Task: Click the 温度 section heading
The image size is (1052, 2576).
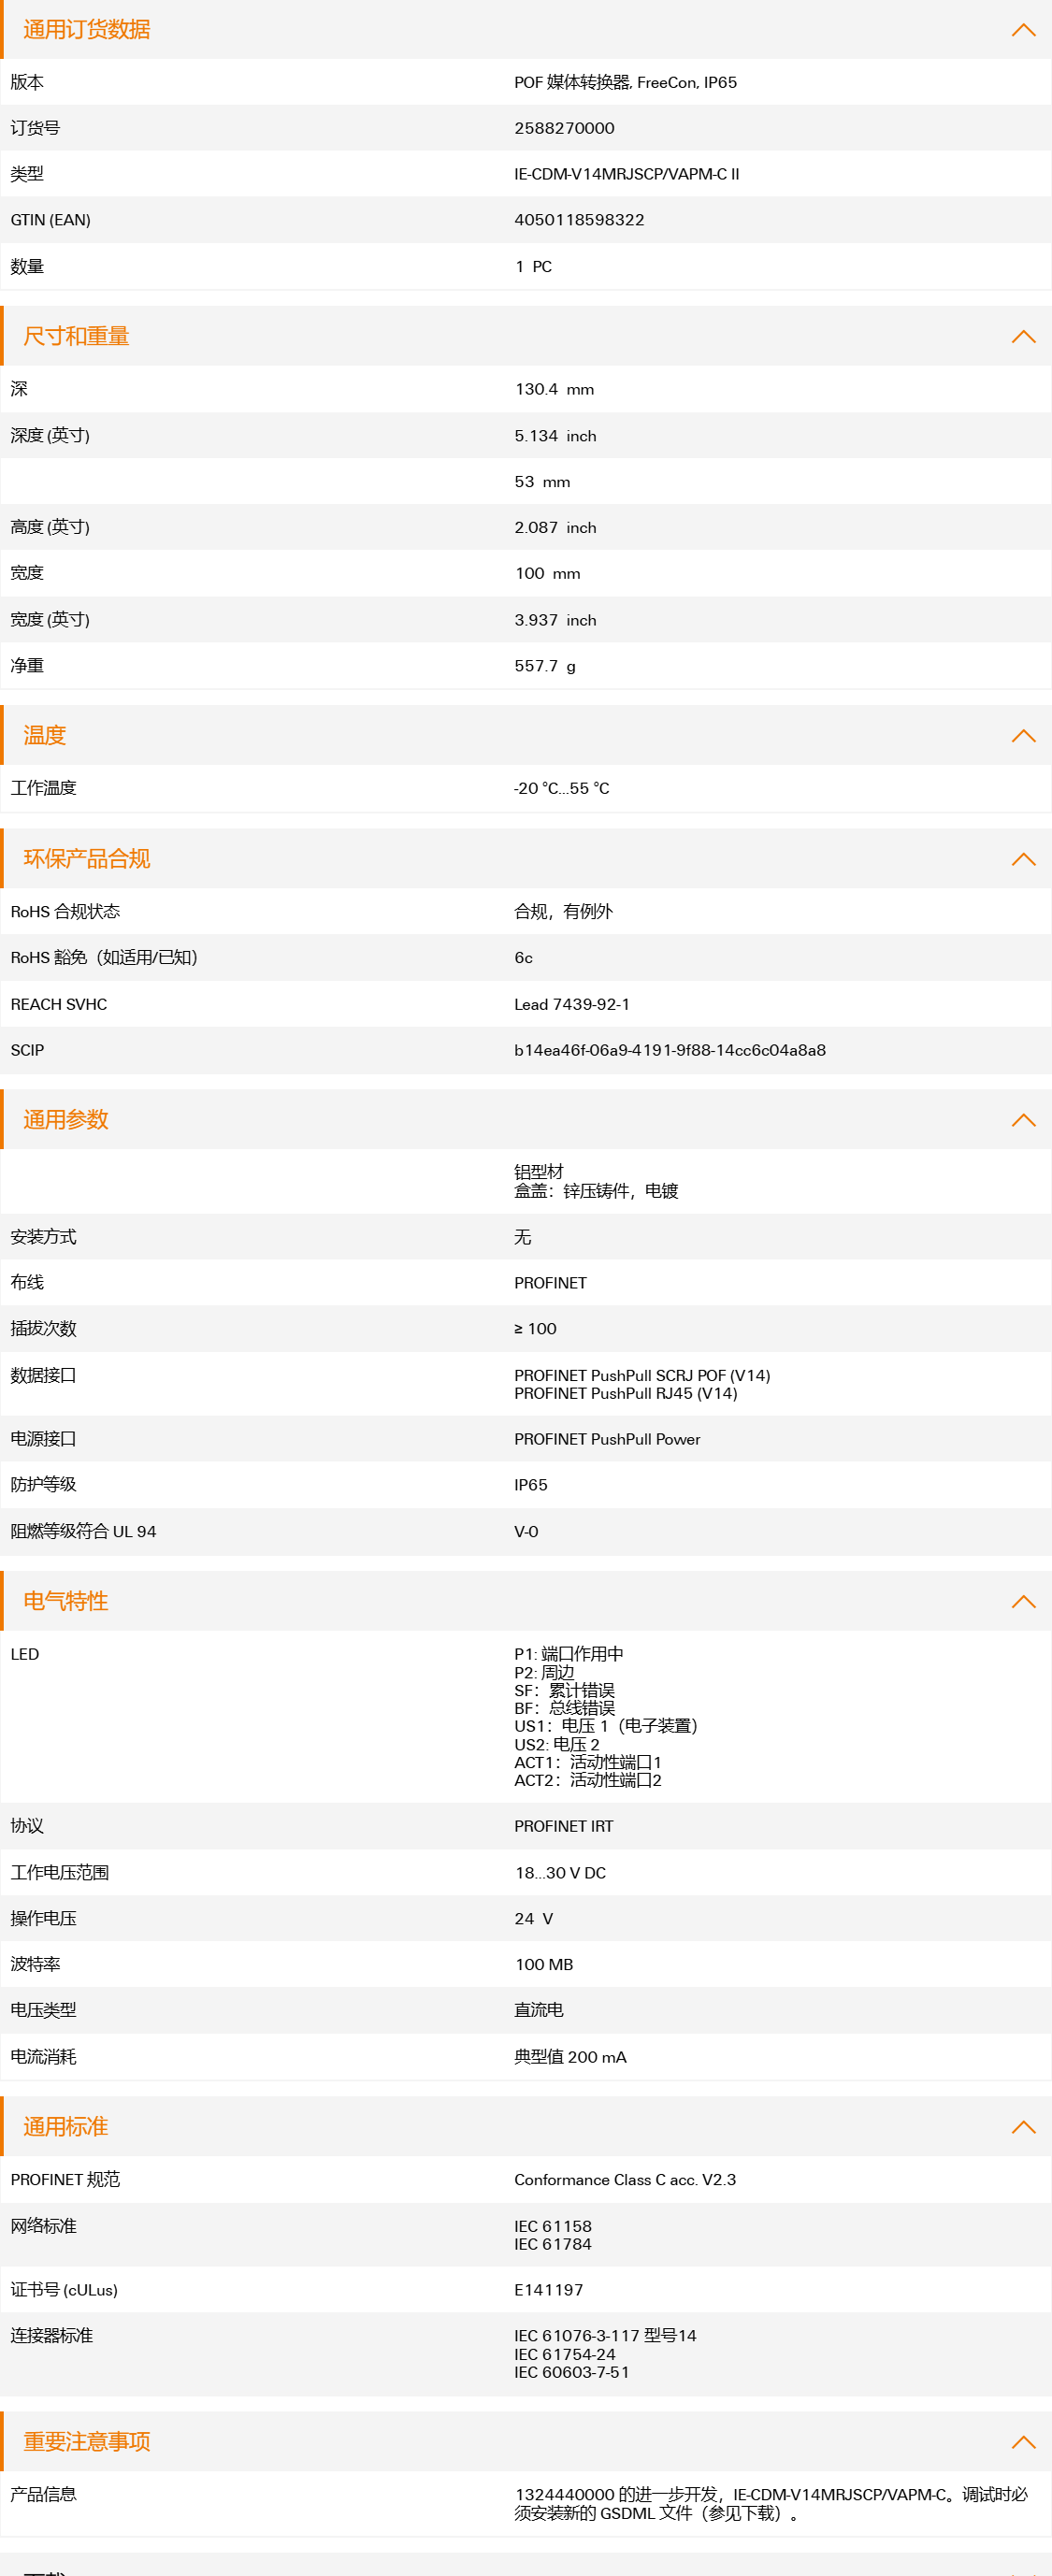Action: tap(45, 735)
